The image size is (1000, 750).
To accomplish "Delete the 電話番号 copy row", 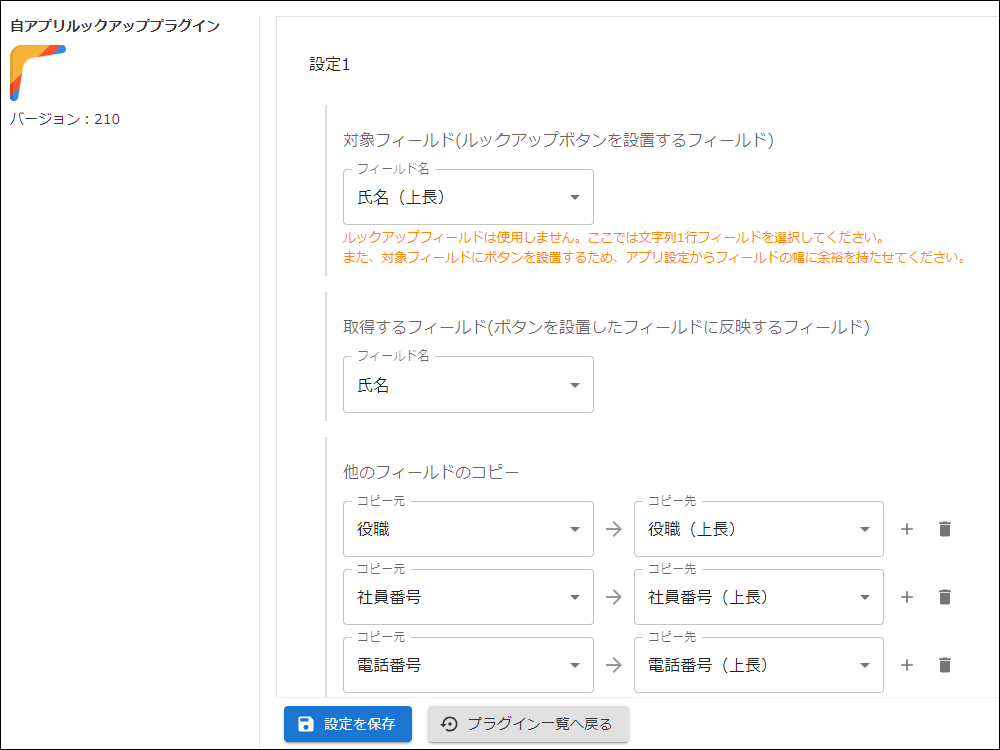I will [x=945, y=665].
